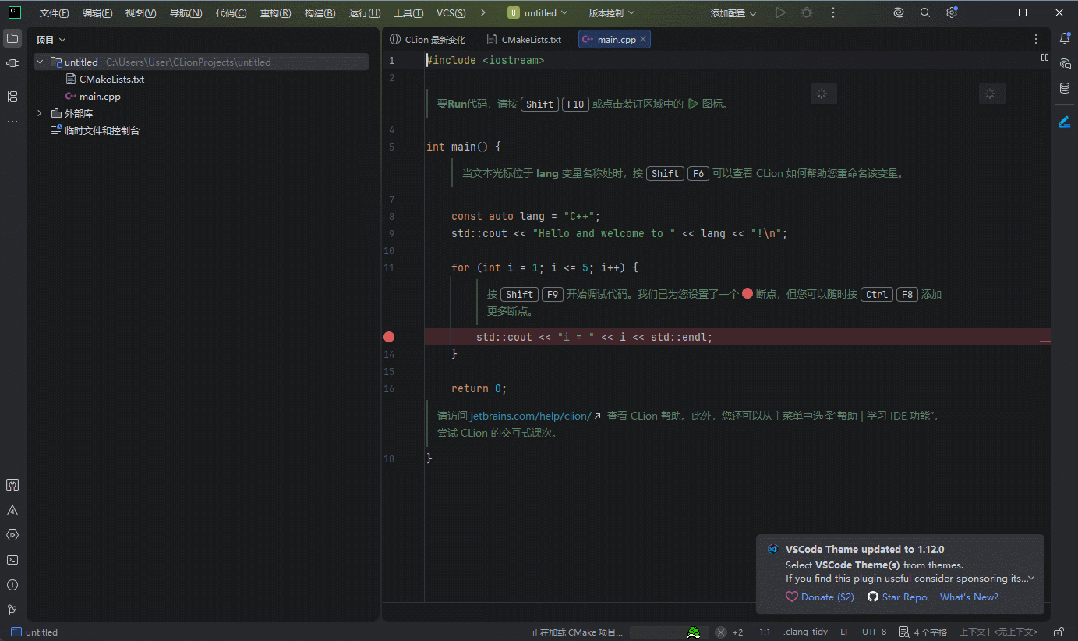This screenshot has width=1078, height=641.
Task: Open the Structure tool window icon
Action: [x=13, y=96]
